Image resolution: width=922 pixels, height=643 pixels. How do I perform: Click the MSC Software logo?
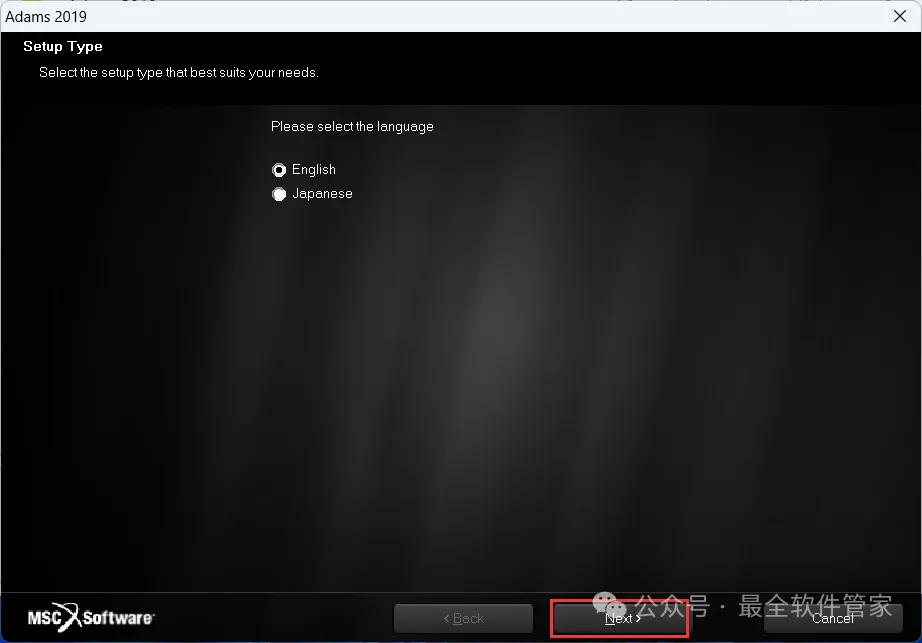[91, 617]
